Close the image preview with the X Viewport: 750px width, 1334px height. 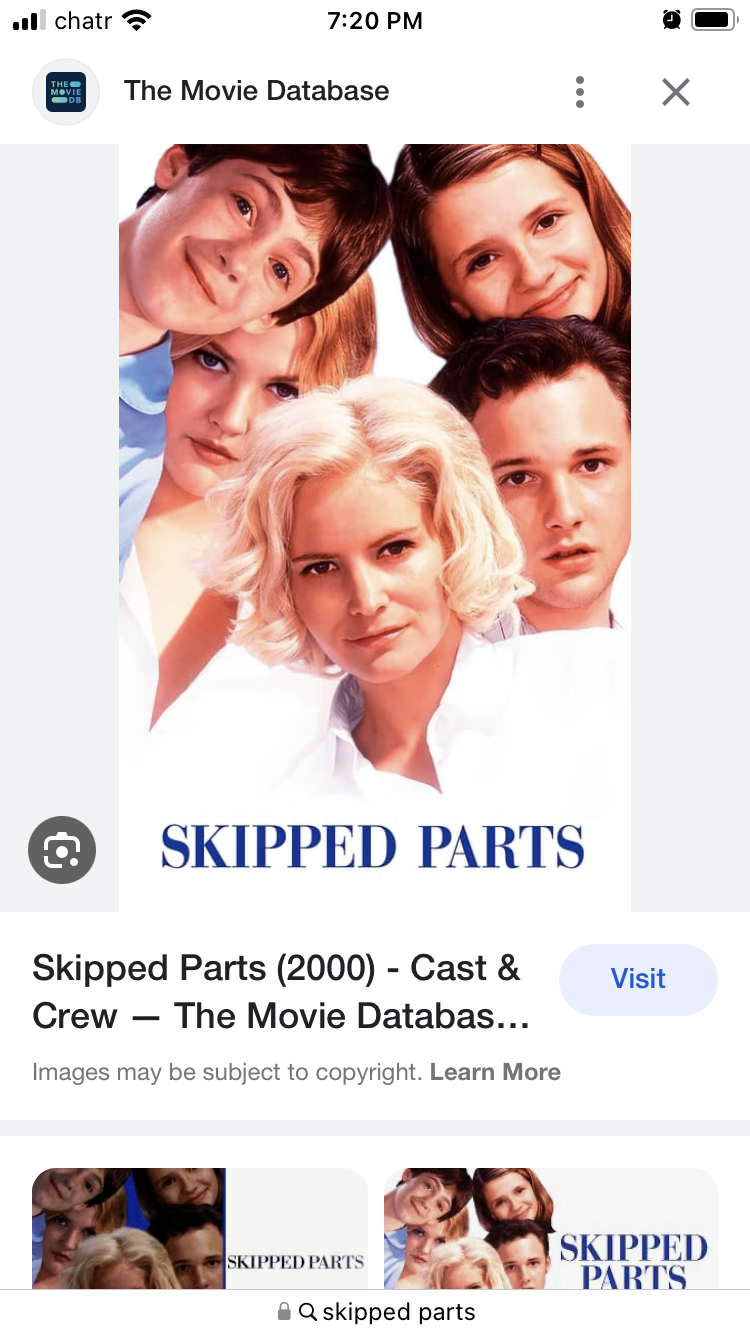pyautogui.click(x=676, y=92)
